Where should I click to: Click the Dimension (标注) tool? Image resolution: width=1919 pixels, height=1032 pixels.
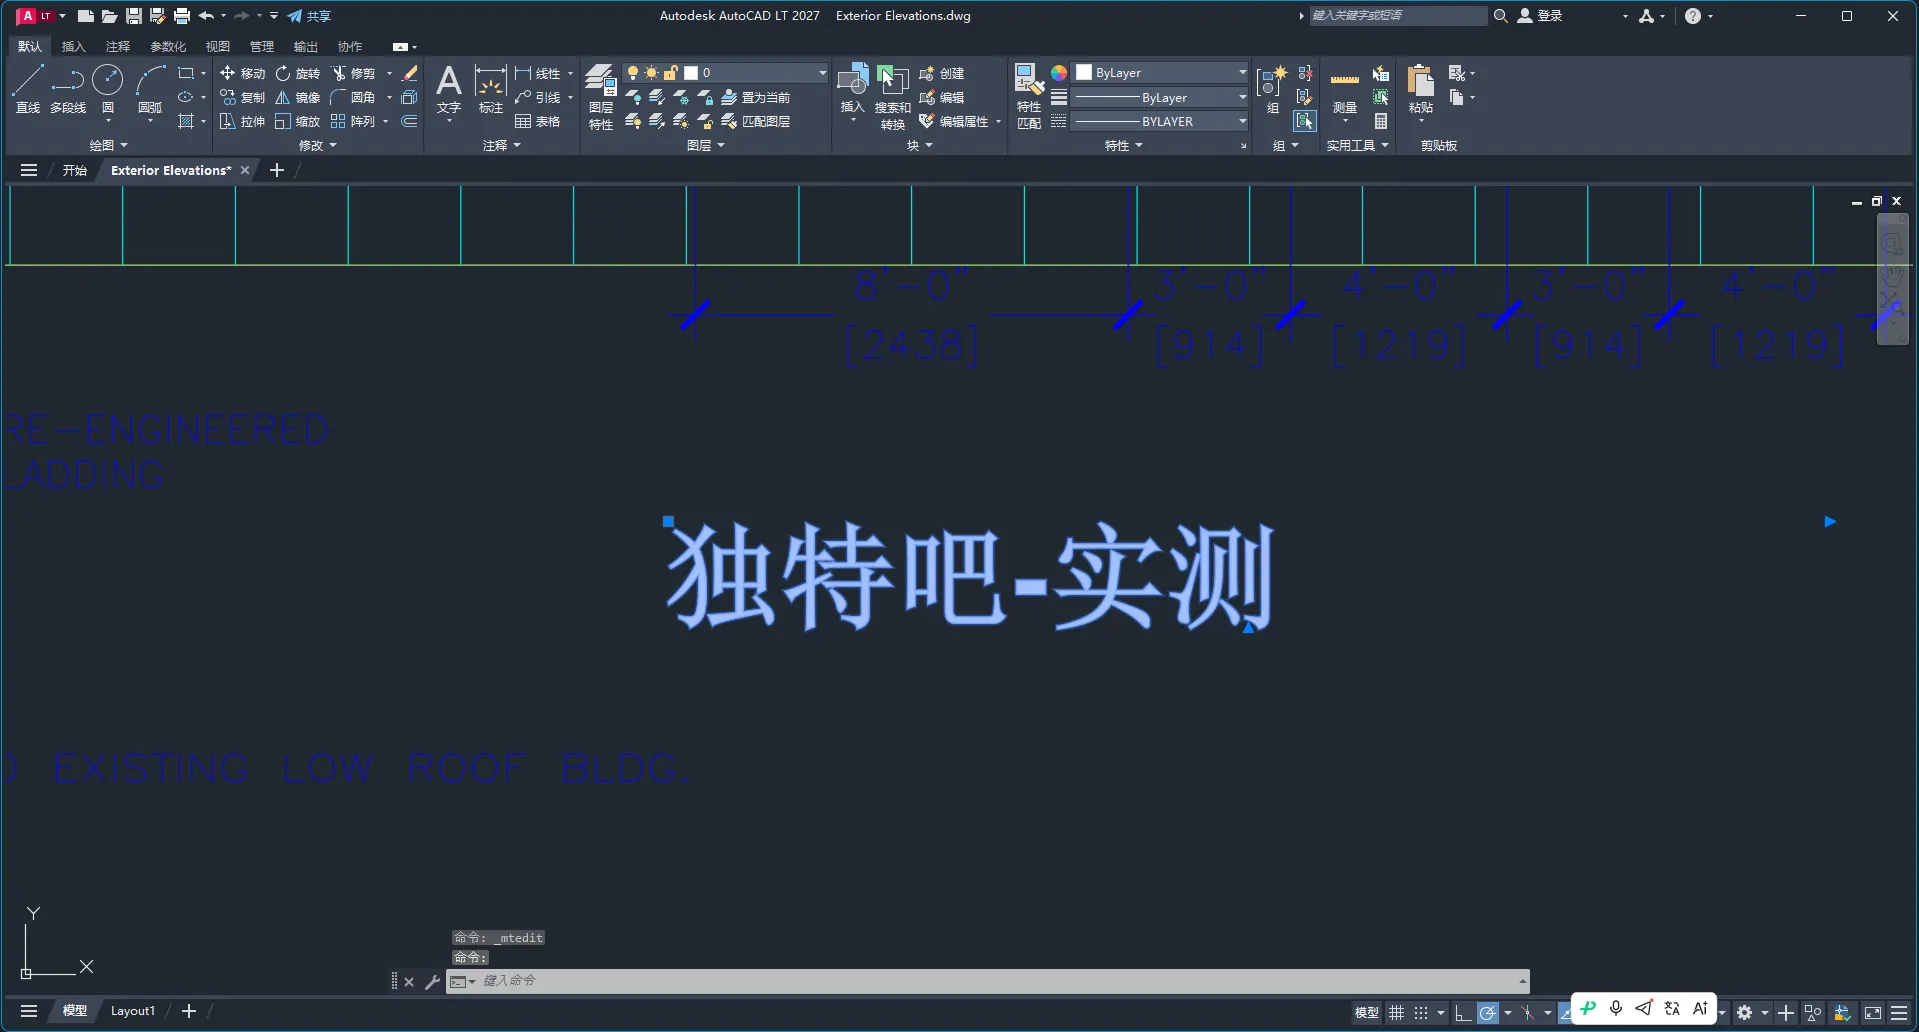click(490, 90)
